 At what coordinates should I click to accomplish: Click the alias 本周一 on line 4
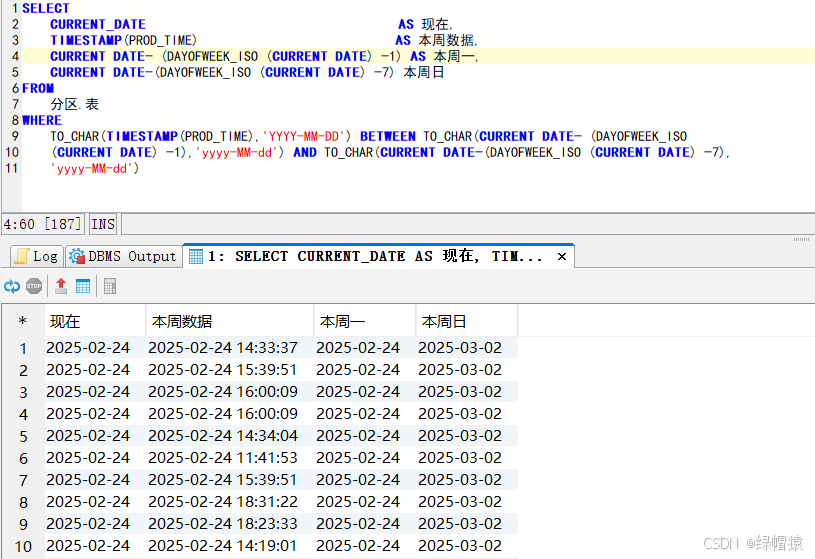pos(454,56)
